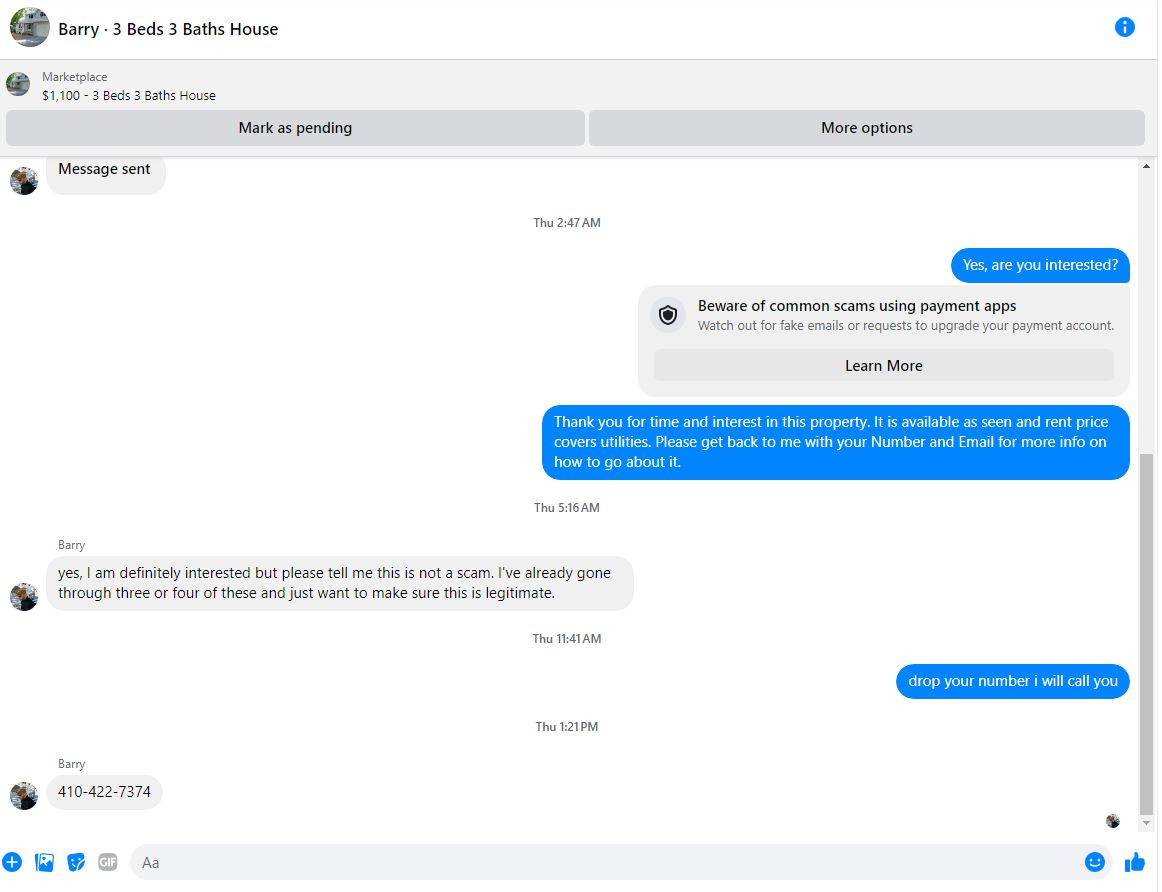Focus the Aa message input field
This screenshot has width=1162, height=892.
click(x=608, y=862)
